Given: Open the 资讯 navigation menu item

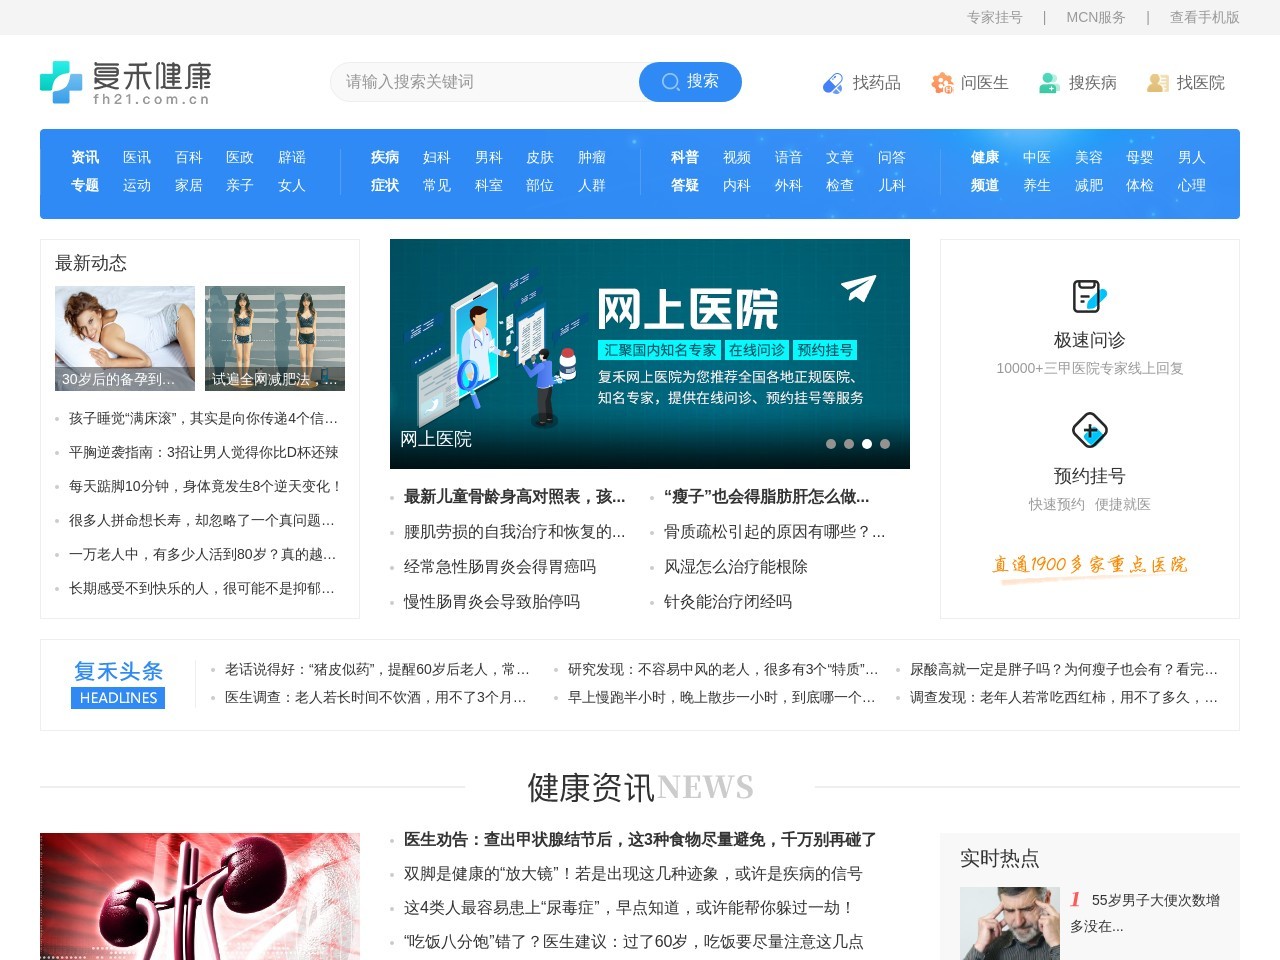Looking at the screenshot, I should 84,157.
